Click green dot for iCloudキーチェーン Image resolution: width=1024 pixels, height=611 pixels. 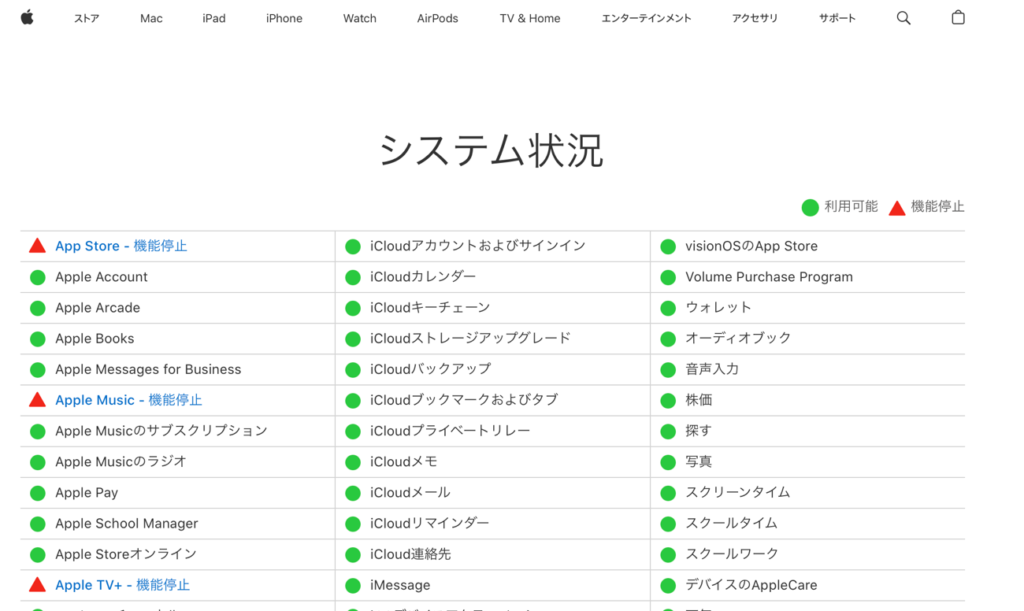(353, 308)
